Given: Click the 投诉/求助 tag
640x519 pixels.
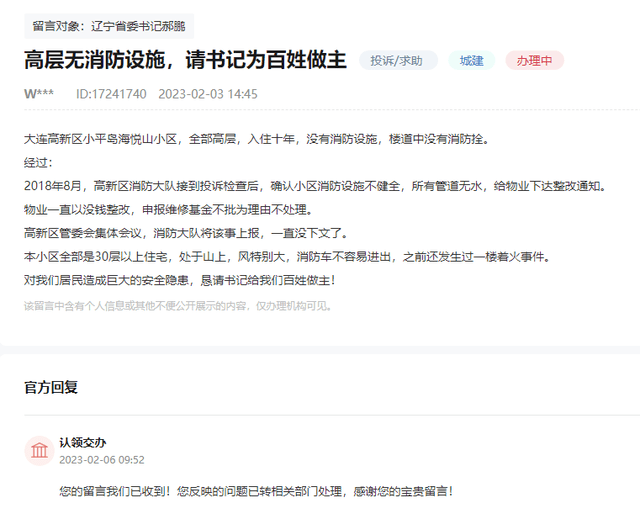Looking at the screenshot, I should click(398, 61).
